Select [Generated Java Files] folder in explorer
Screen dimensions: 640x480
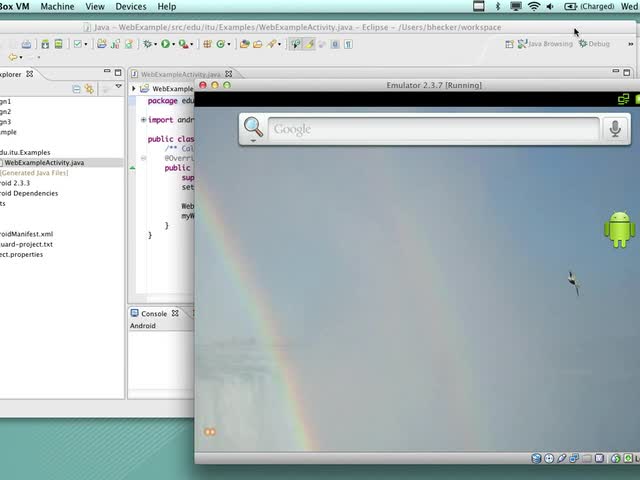tap(34, 173)
